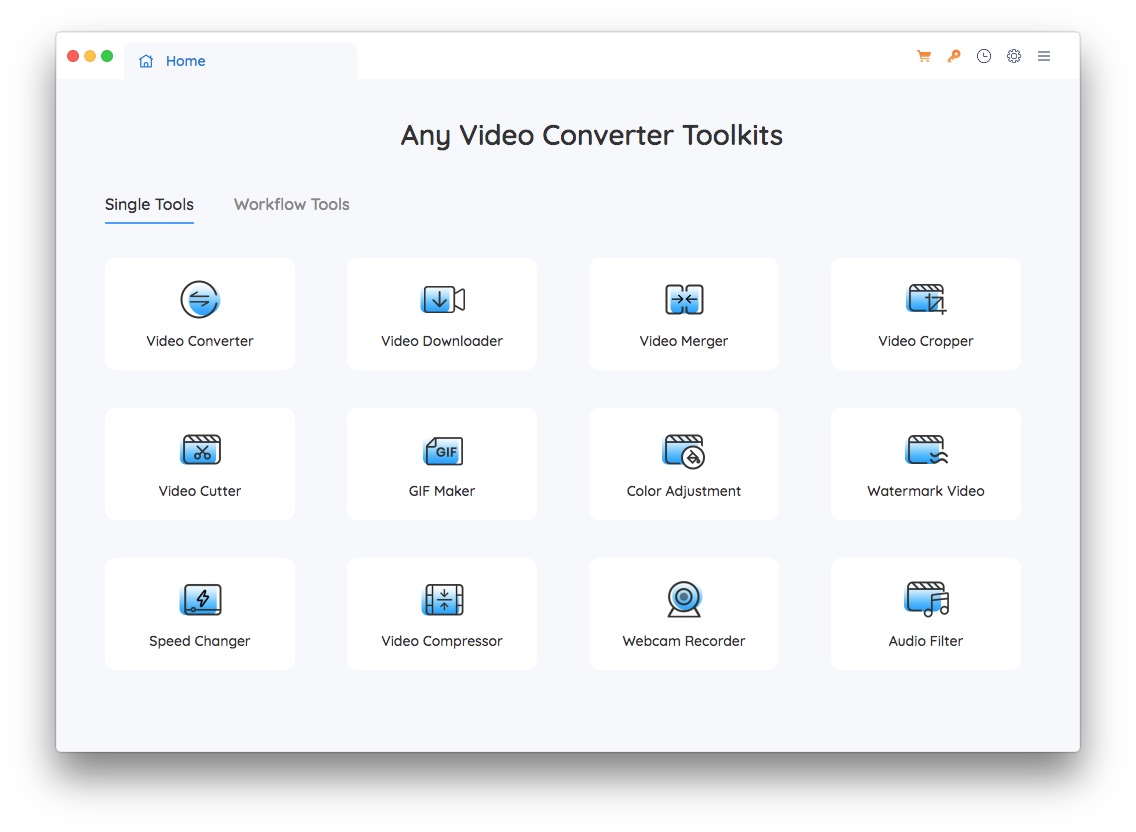Open the Video Cutter scissors icon
The height and width of the screenshot is (832, 1136).
(x=201, y=449)
